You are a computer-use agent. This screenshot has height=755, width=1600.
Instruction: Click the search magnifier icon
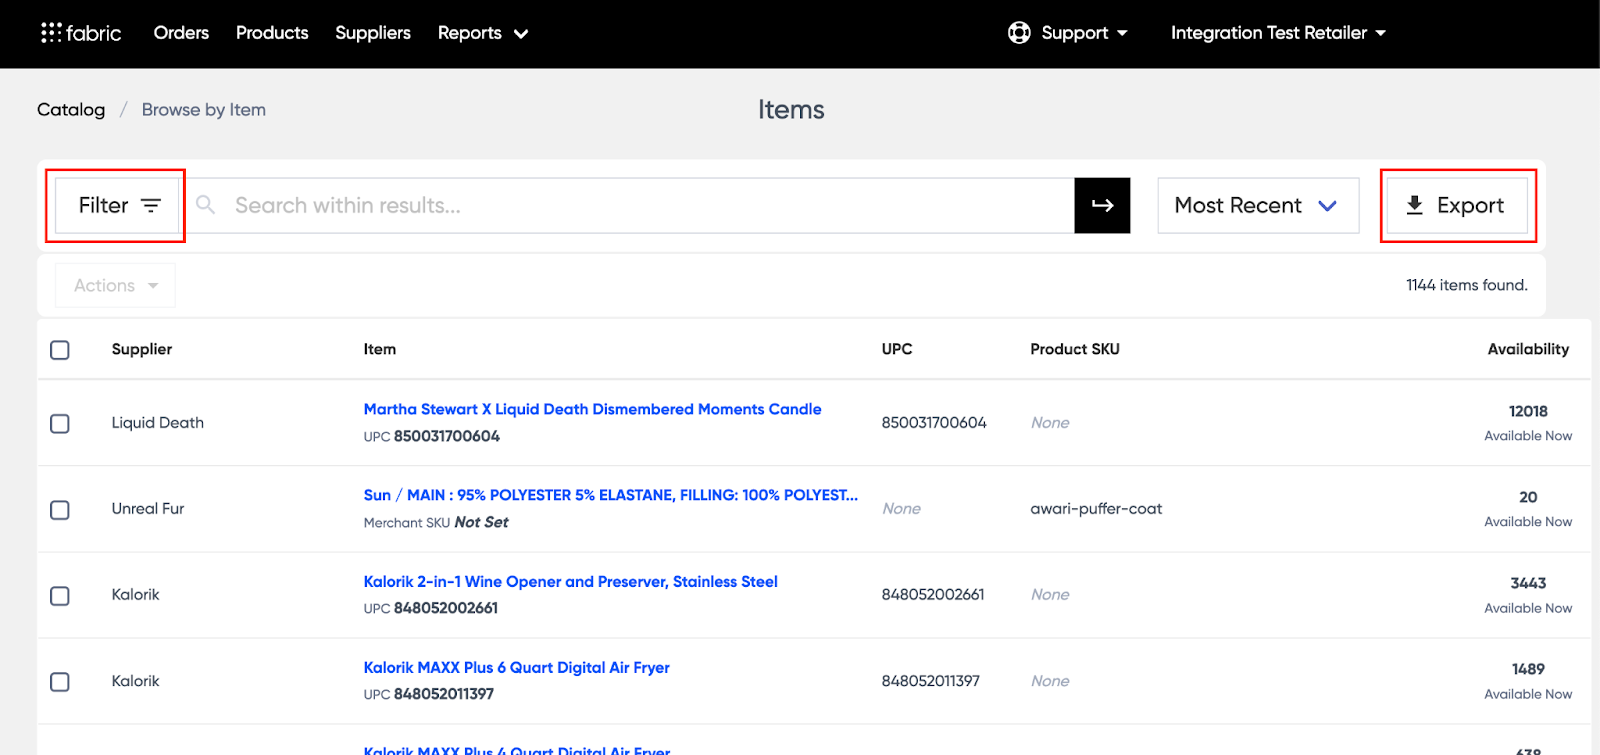click(206, 205)
